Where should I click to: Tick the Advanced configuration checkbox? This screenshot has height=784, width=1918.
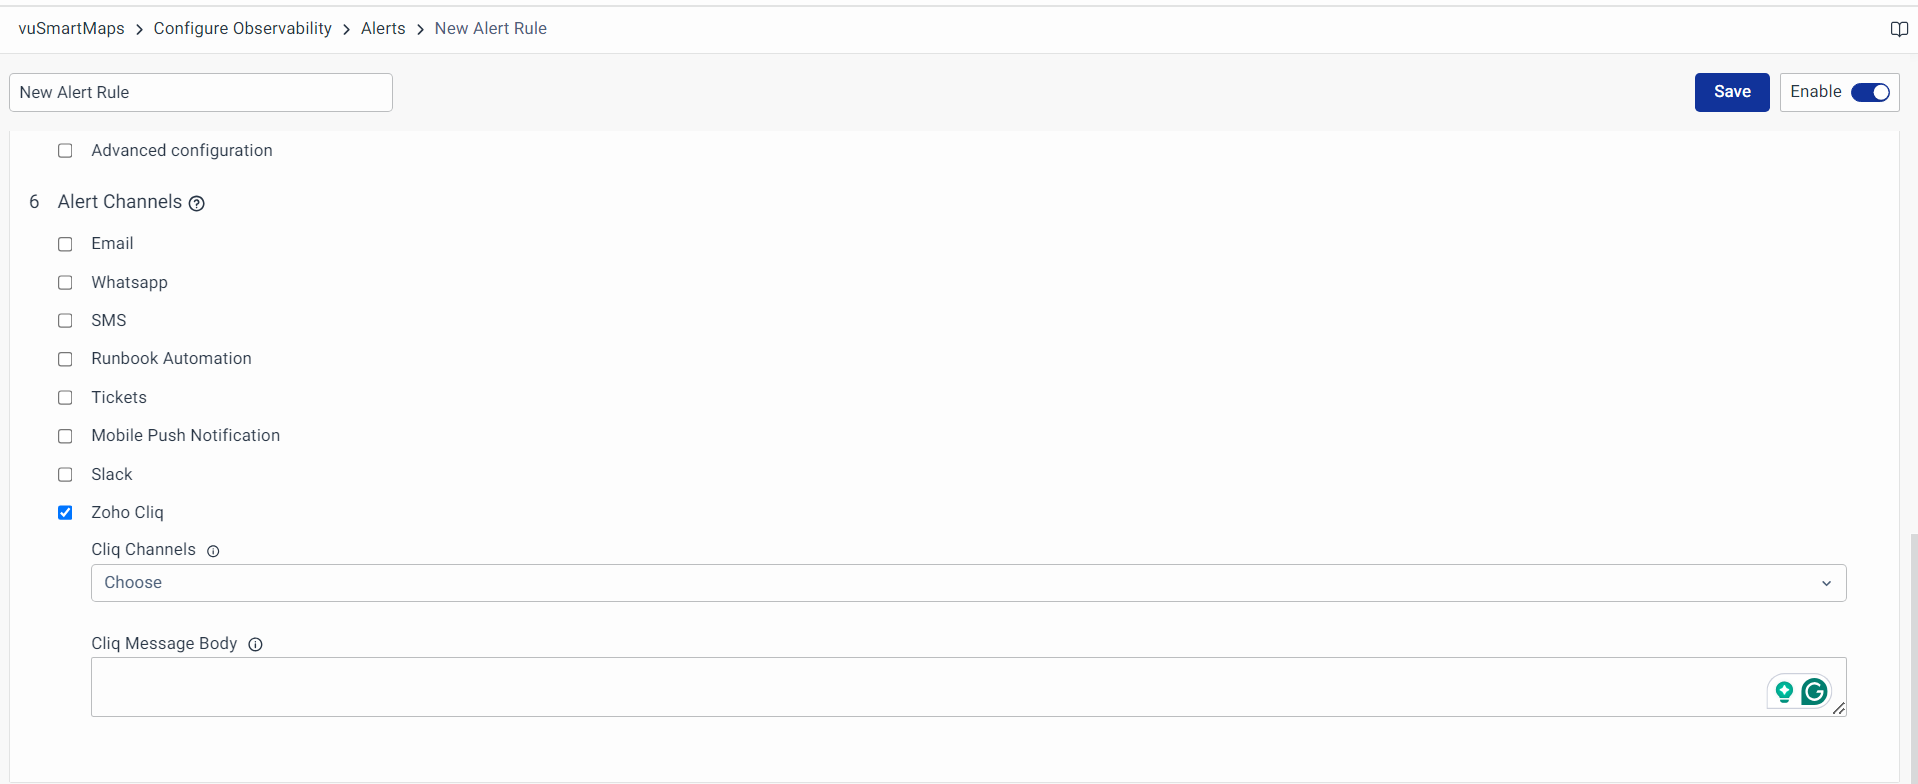point(65,151)
